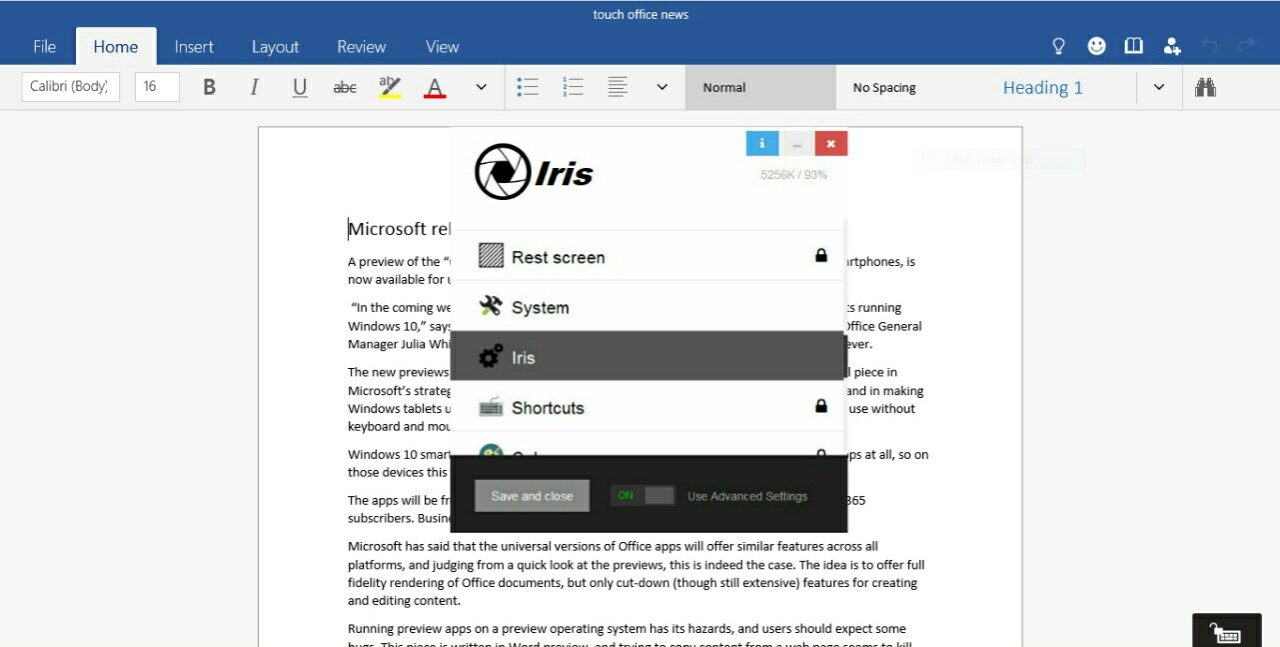This screenshot has width=1280, height=647.
Task: Click the Rest screen lock icon
Action: (821, 256)
